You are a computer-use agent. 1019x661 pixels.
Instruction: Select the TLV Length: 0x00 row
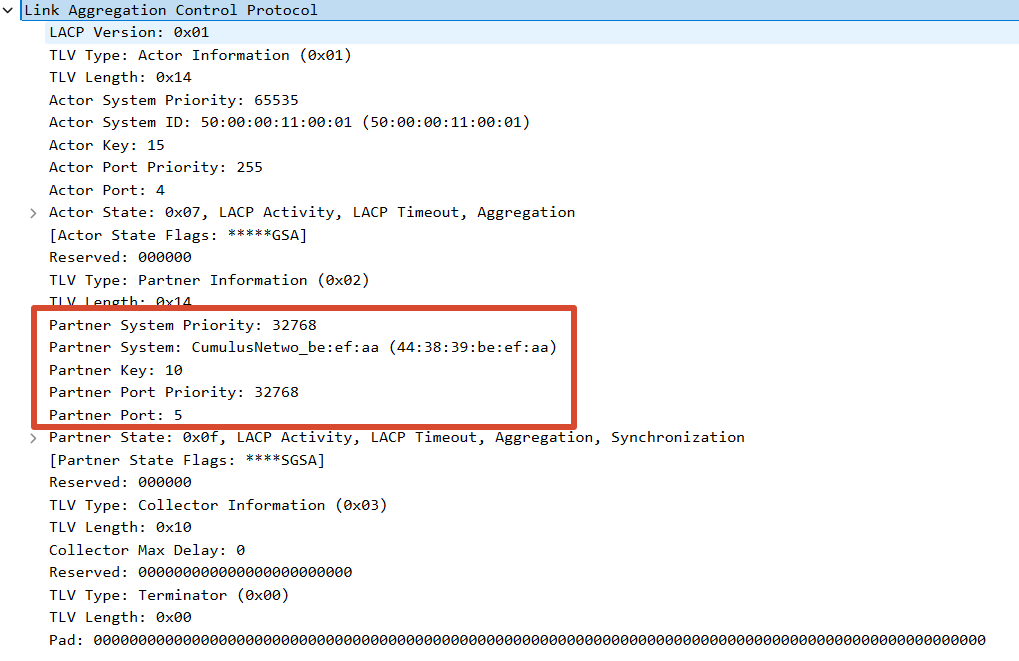click(x=120, y=617)
